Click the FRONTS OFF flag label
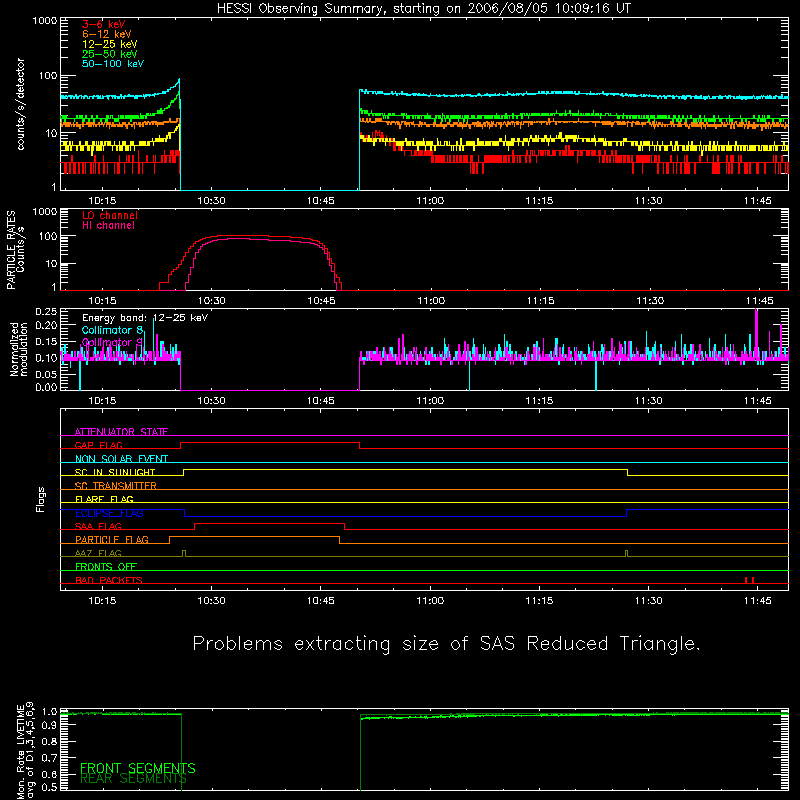 pos(106,567)
